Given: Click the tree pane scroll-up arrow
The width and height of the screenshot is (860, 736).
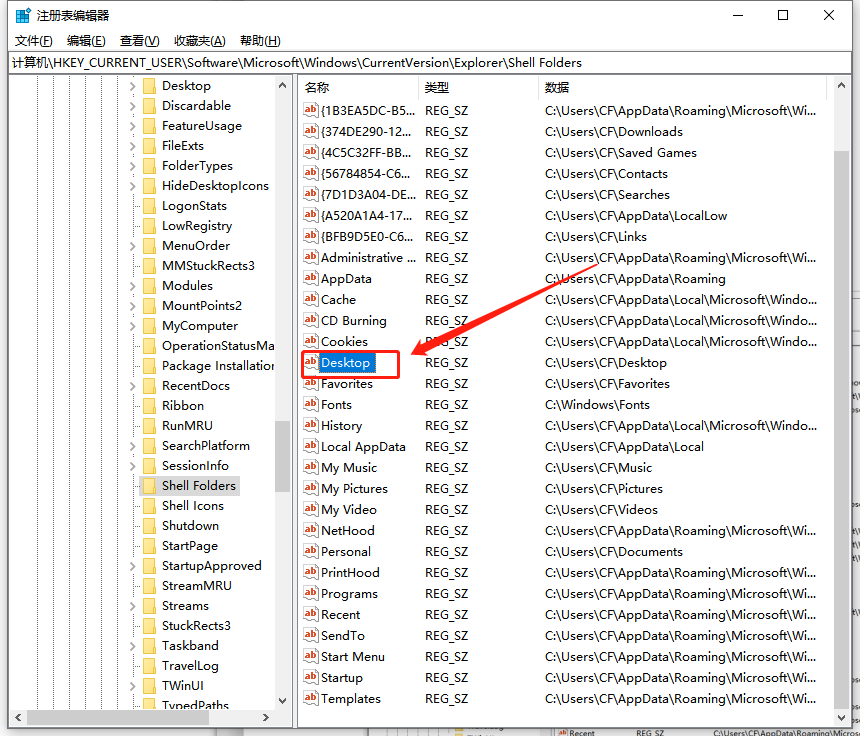Looking at the screenshot, I should click(282, 86).
